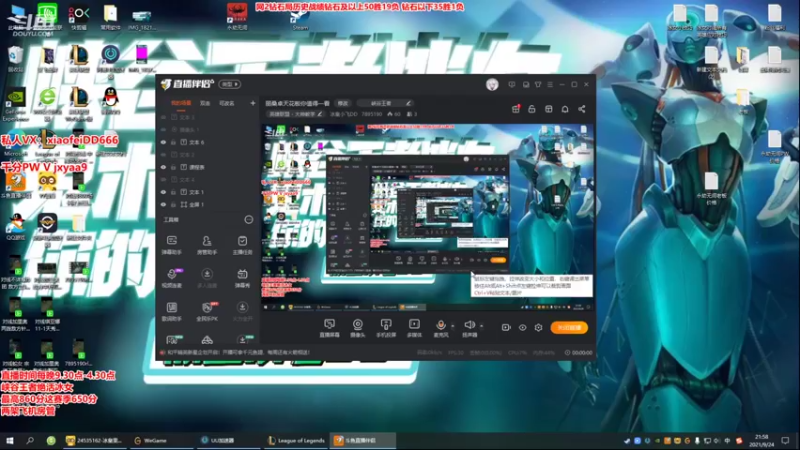The height and width of the screenshot is (450, 800).
Task: Click the bottom notice banner text
Action: [x=238, y=353]
